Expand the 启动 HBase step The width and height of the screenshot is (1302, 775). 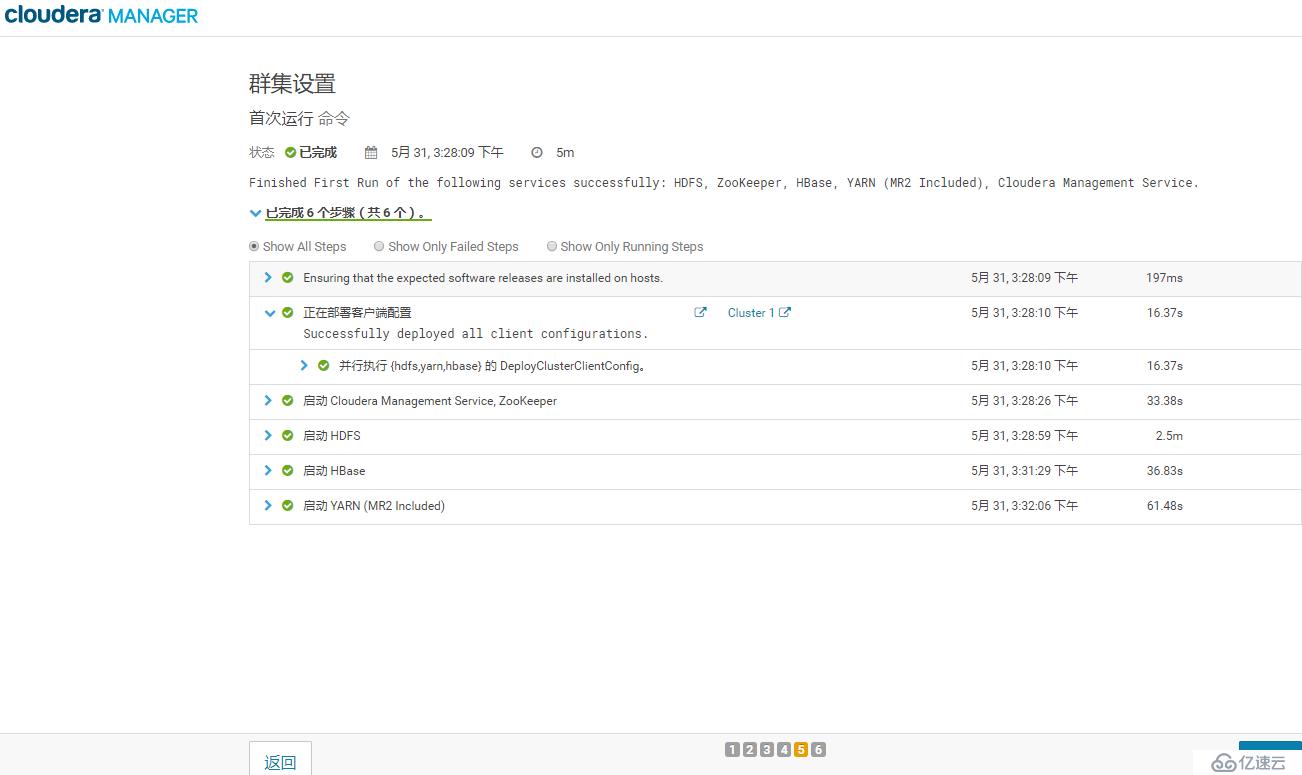pos(268,470)
